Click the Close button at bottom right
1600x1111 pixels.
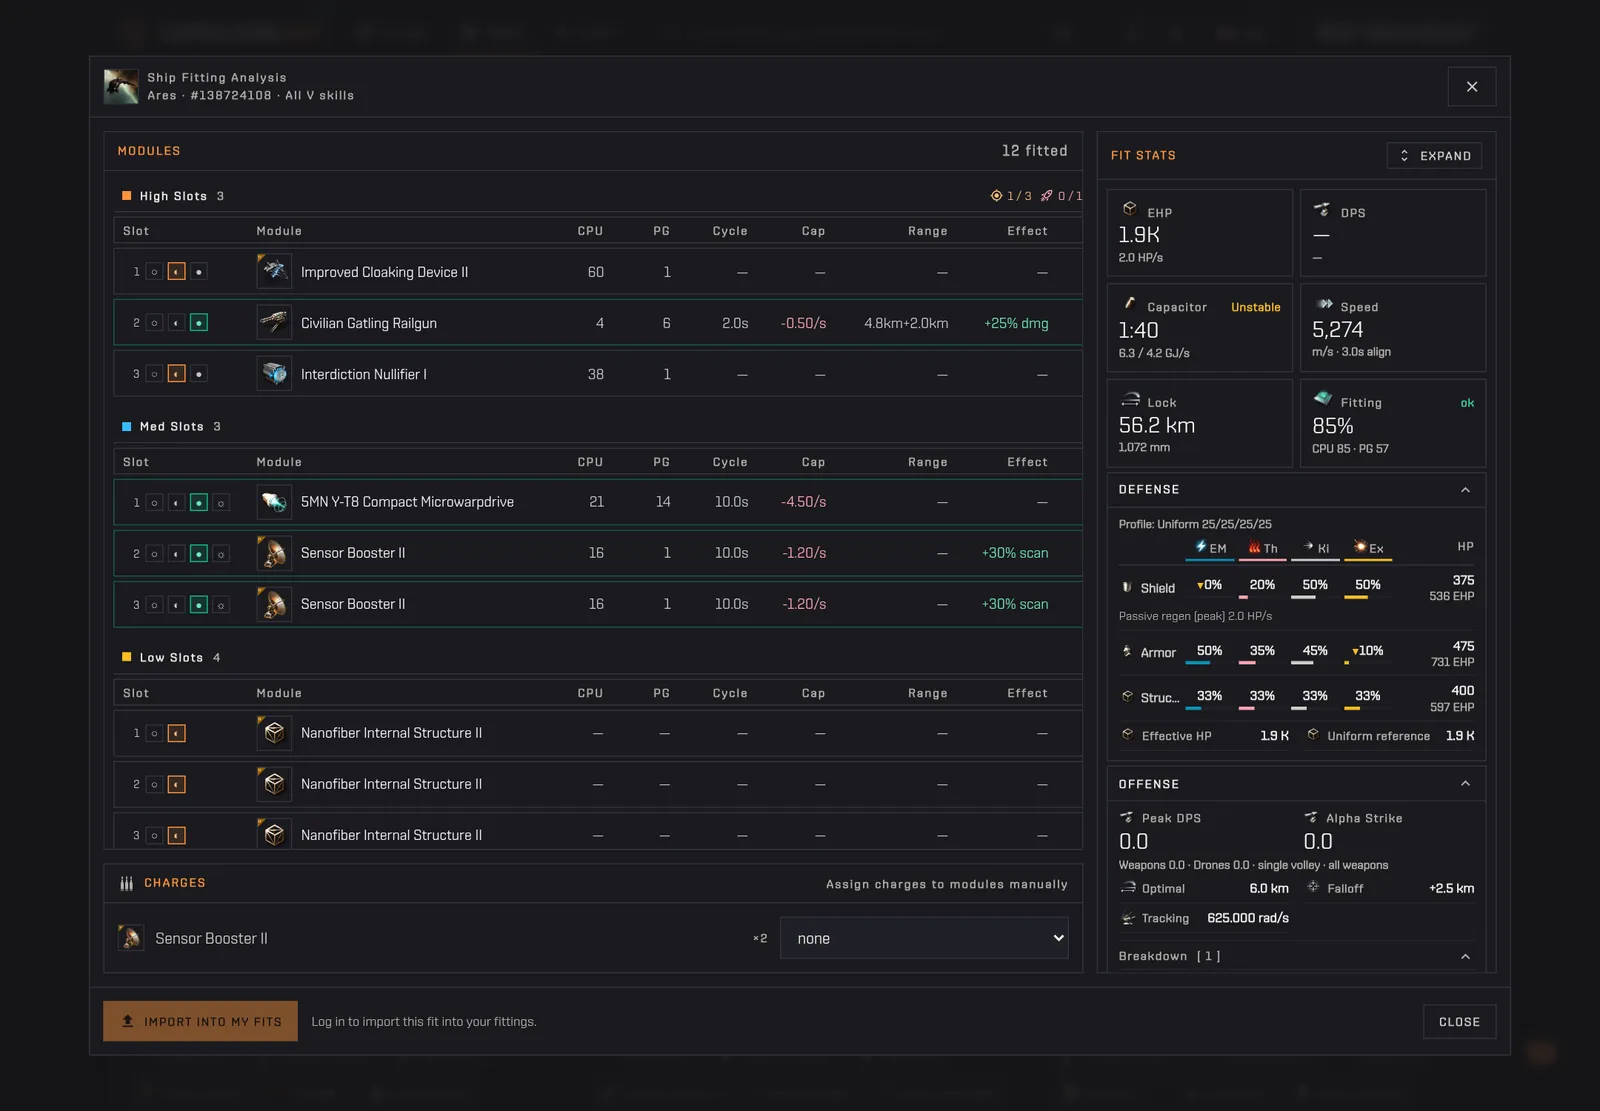tap(1459, 1022)
